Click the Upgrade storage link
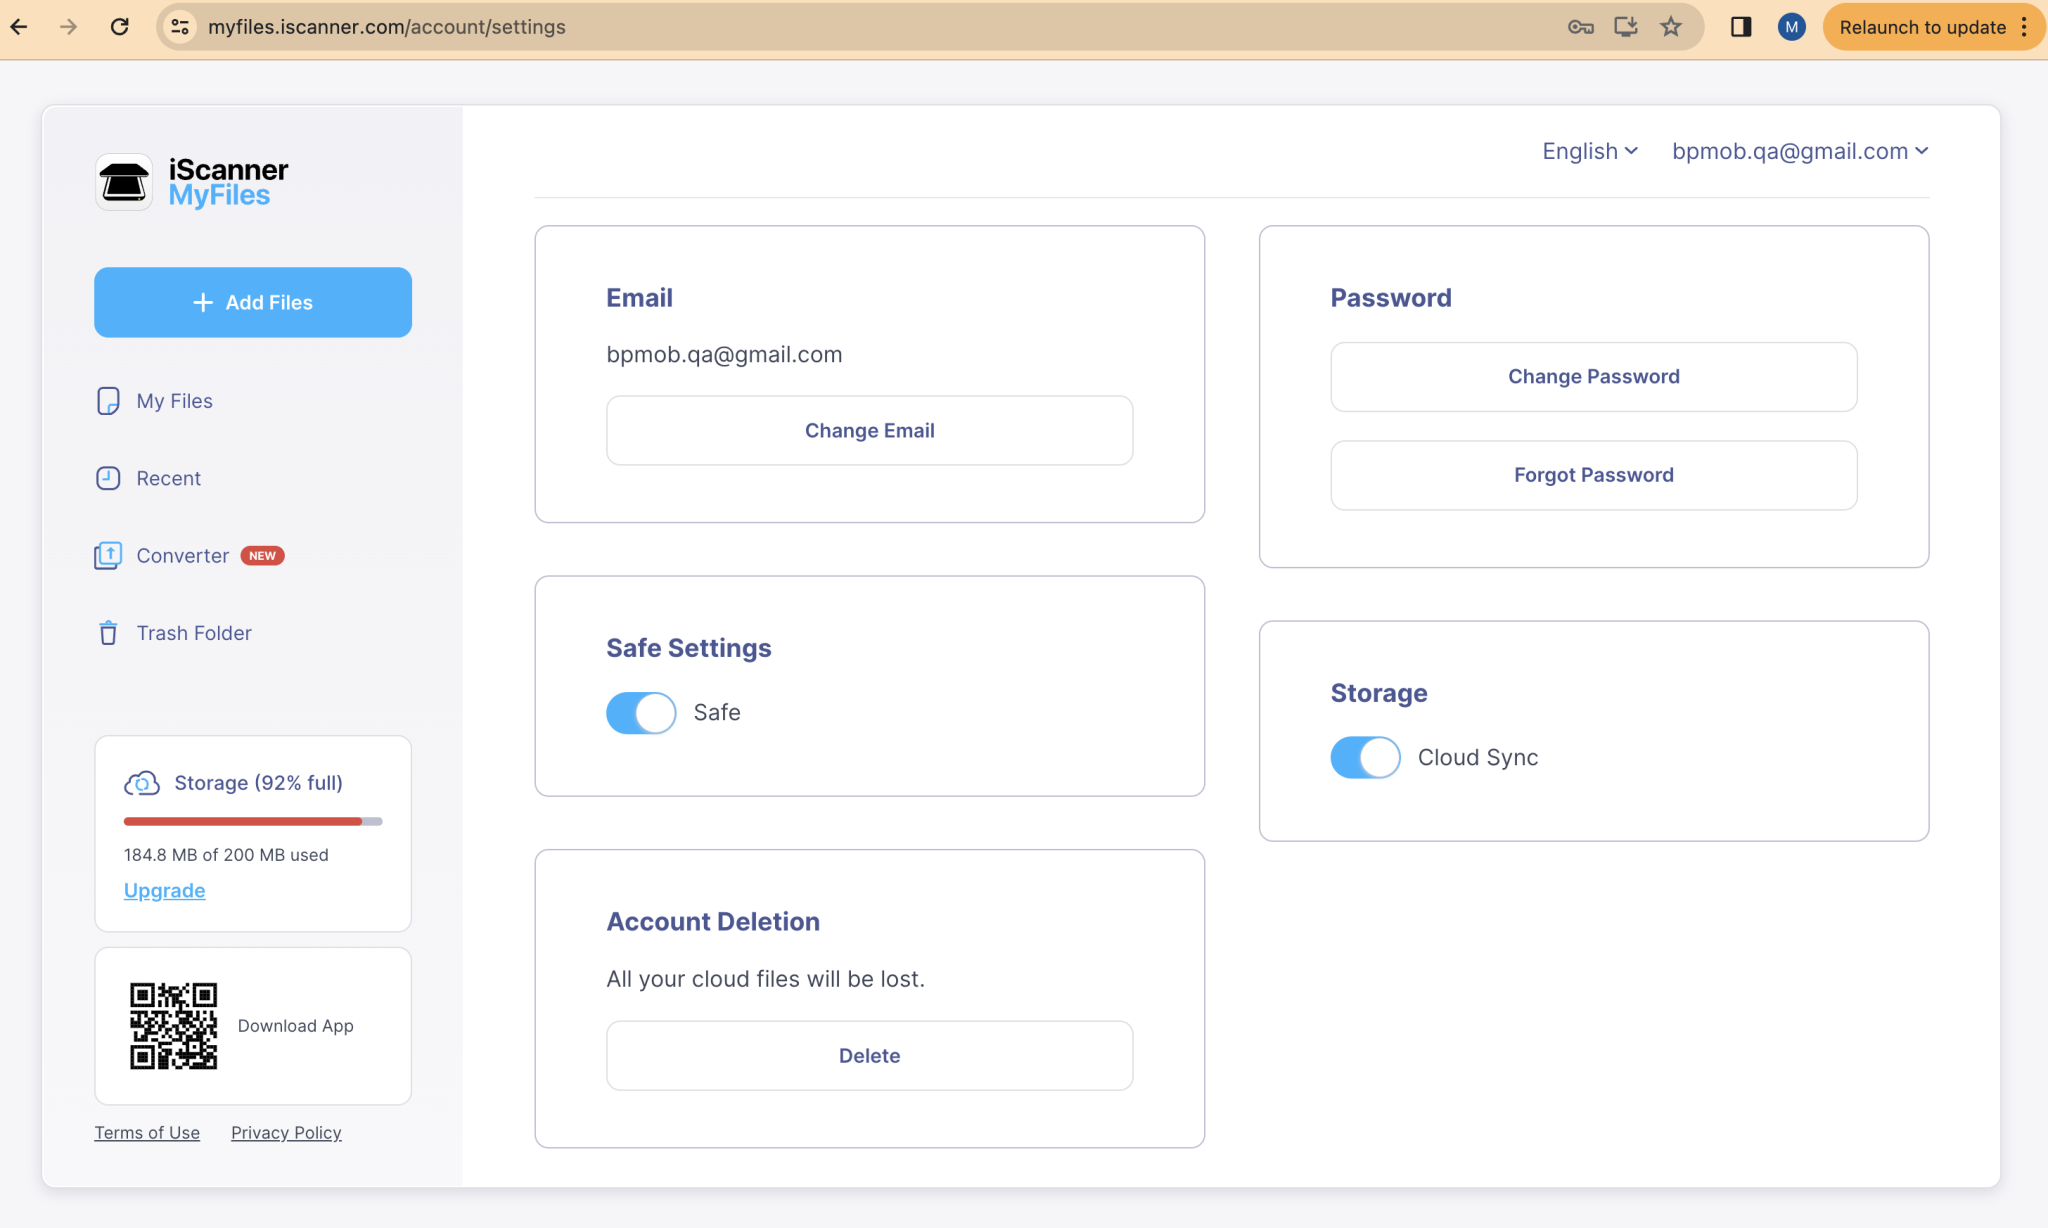This screenshot has height=1228, width=2048. click(x=164, y=890)
